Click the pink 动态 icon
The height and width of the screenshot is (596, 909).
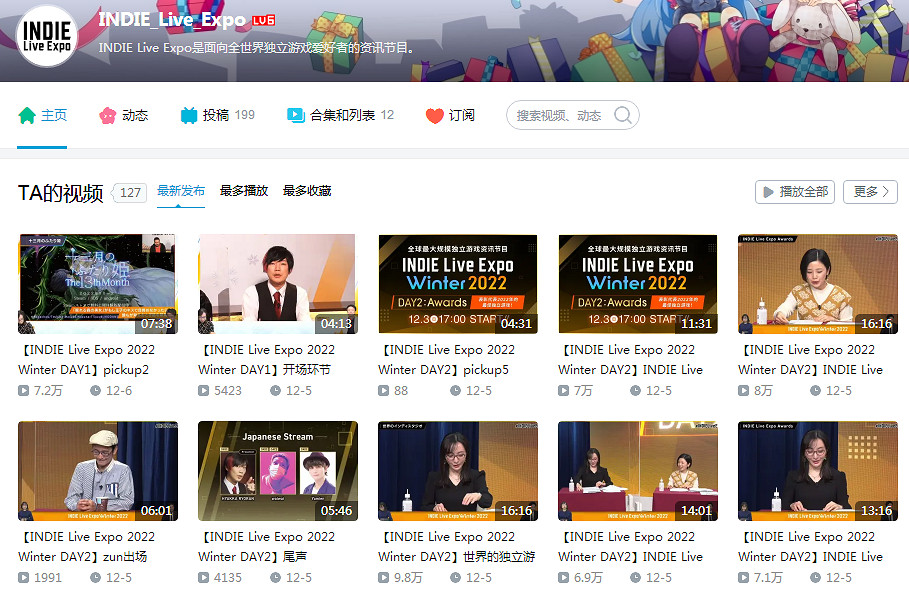pyautogui.click(x=107, y=115)
